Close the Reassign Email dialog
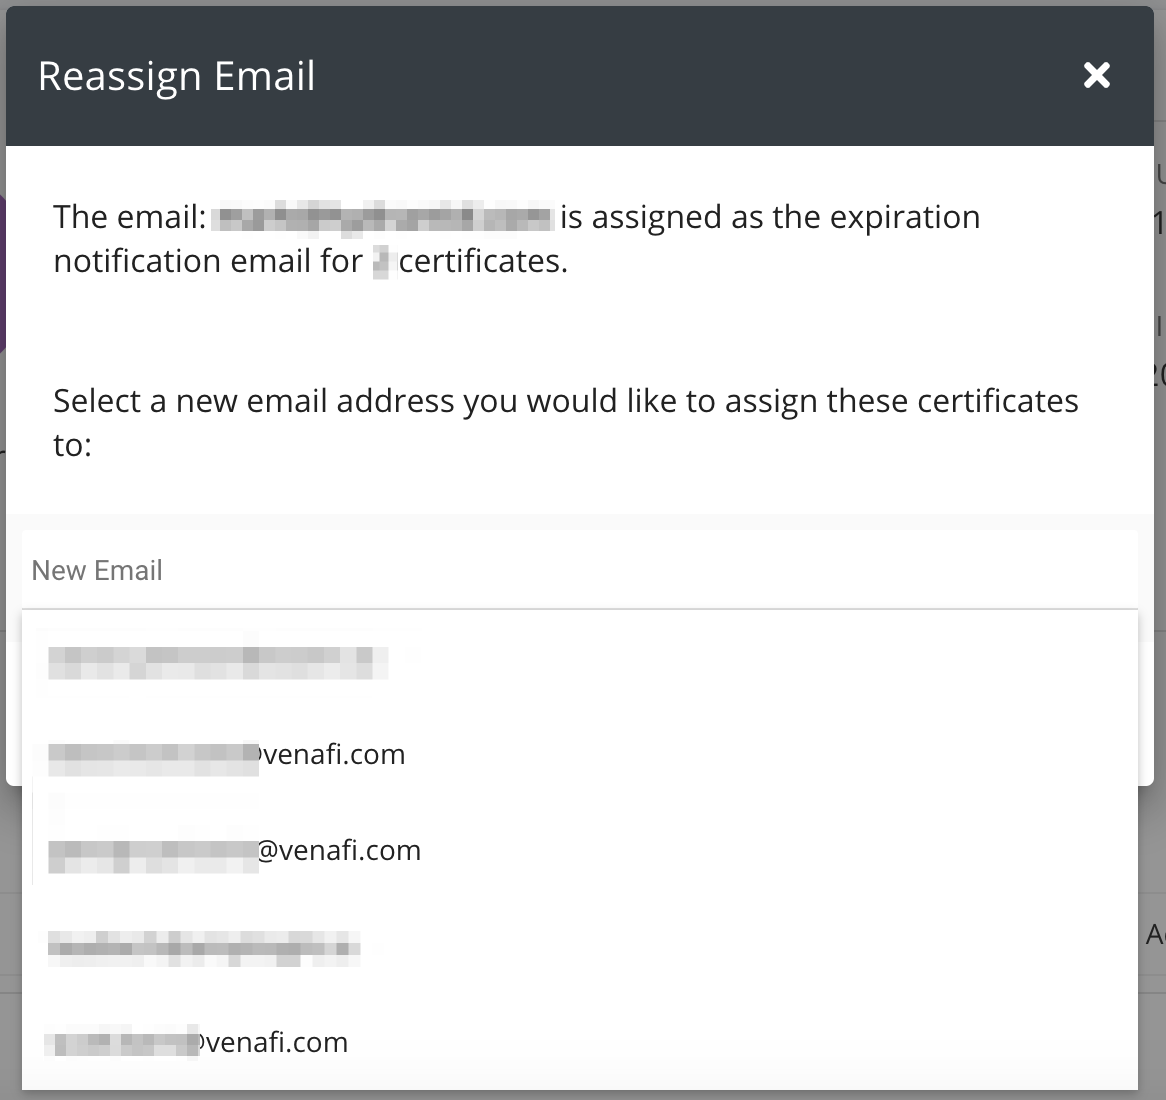The image size is (1166, 1100). [x=1097, y=75]
